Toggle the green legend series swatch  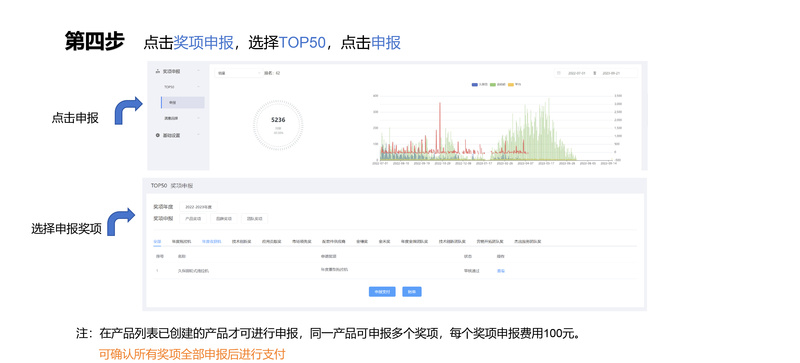click(493, 85)
